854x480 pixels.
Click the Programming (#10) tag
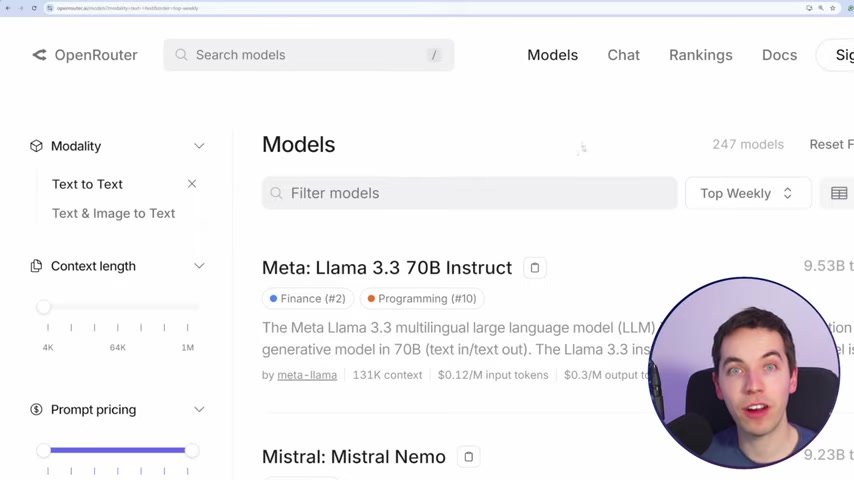click(x=422, y=299)
